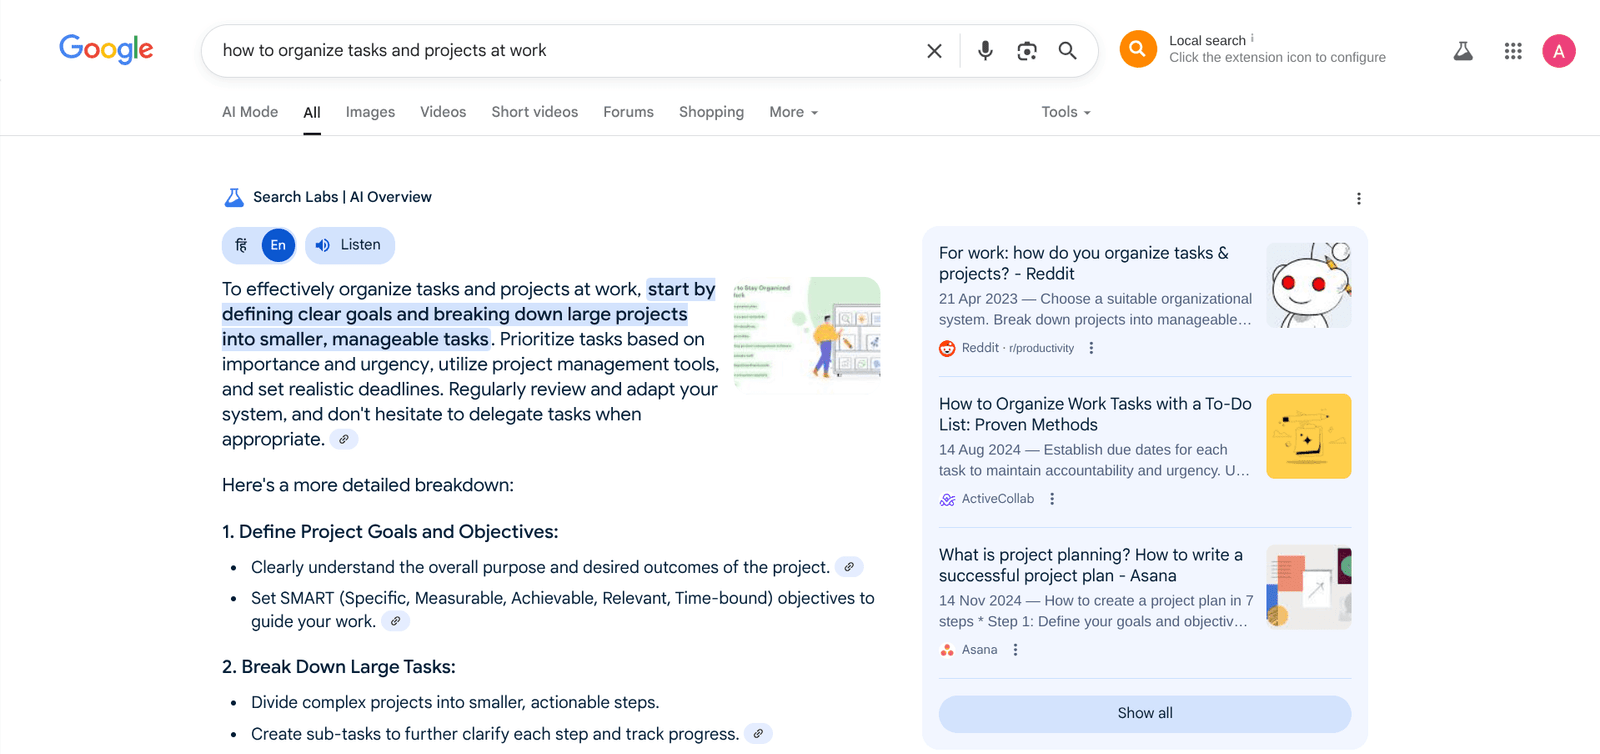This screenshot has height=754, width=1600.
Task: Open the To-Do List Proven Methods result
Action: point(1095,414)
